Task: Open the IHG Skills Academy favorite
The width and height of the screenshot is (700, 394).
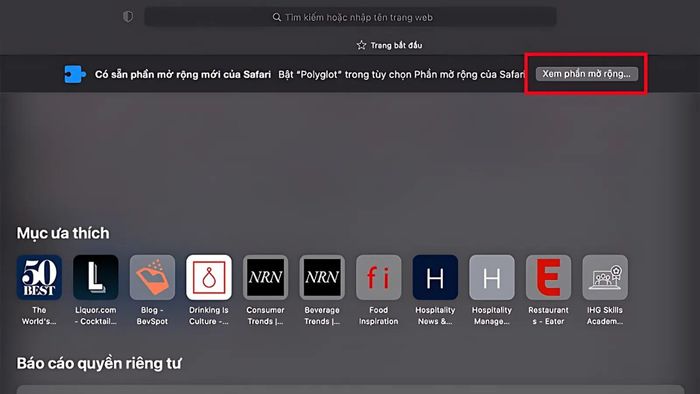Action: coord(605,277)
